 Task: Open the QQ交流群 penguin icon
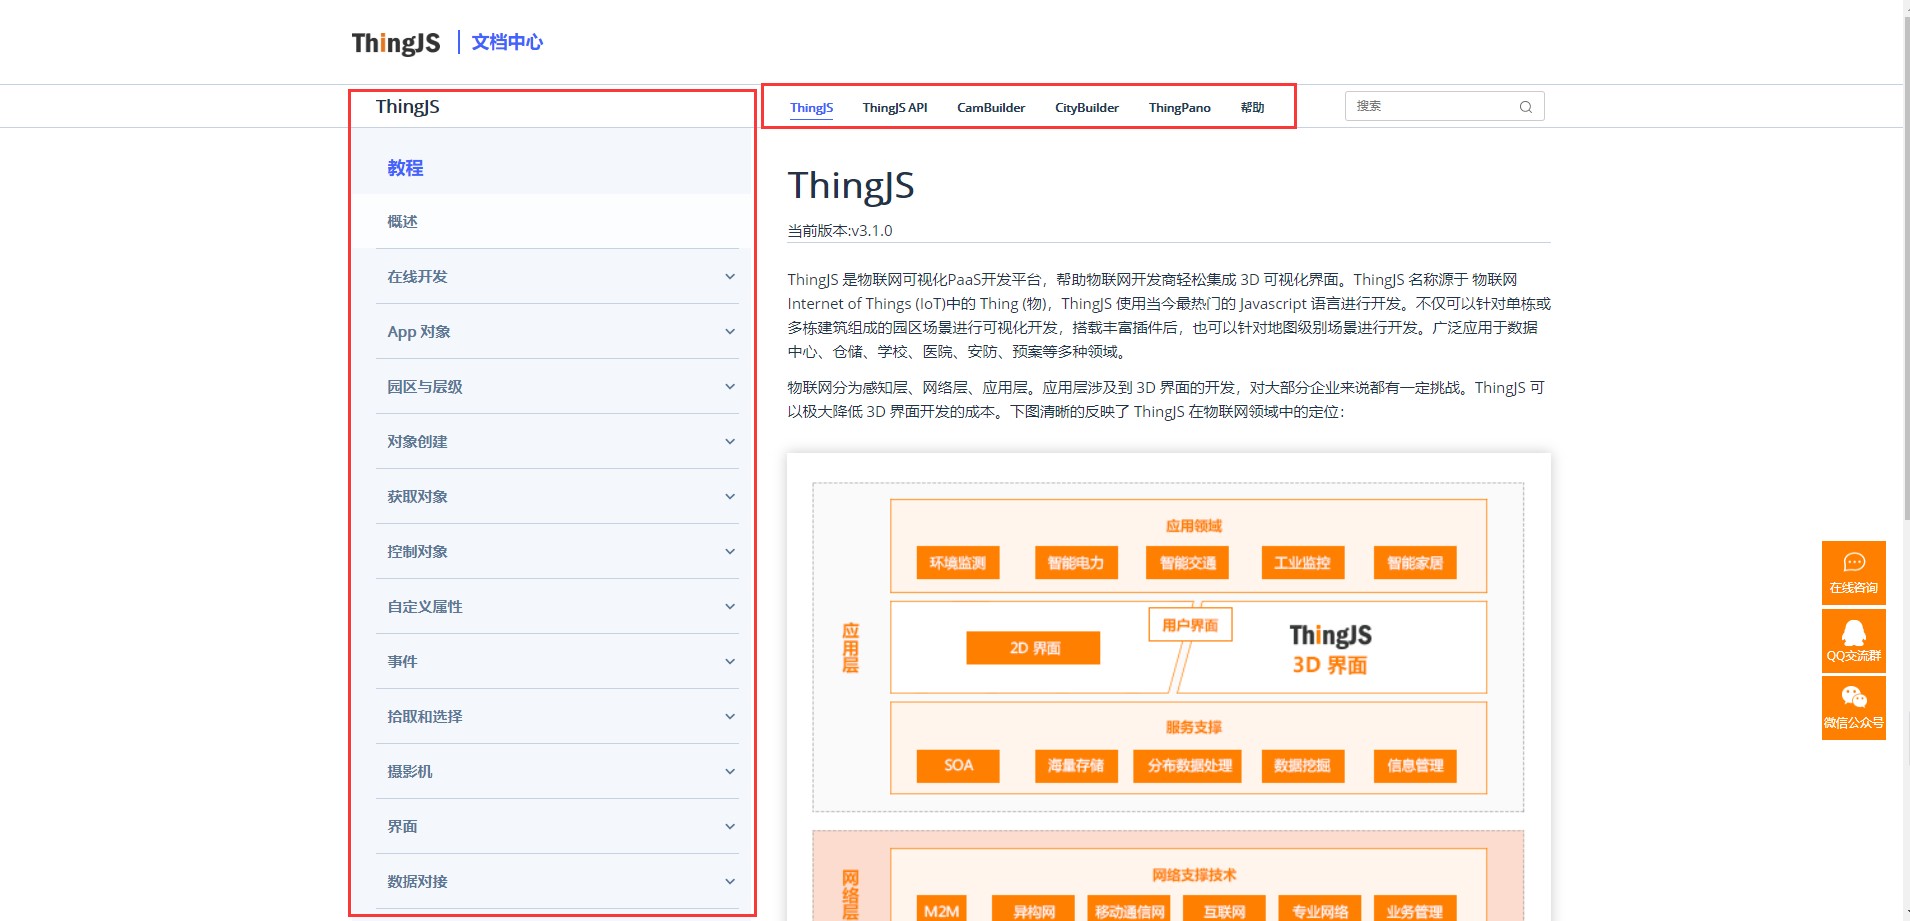point(1853,640)
